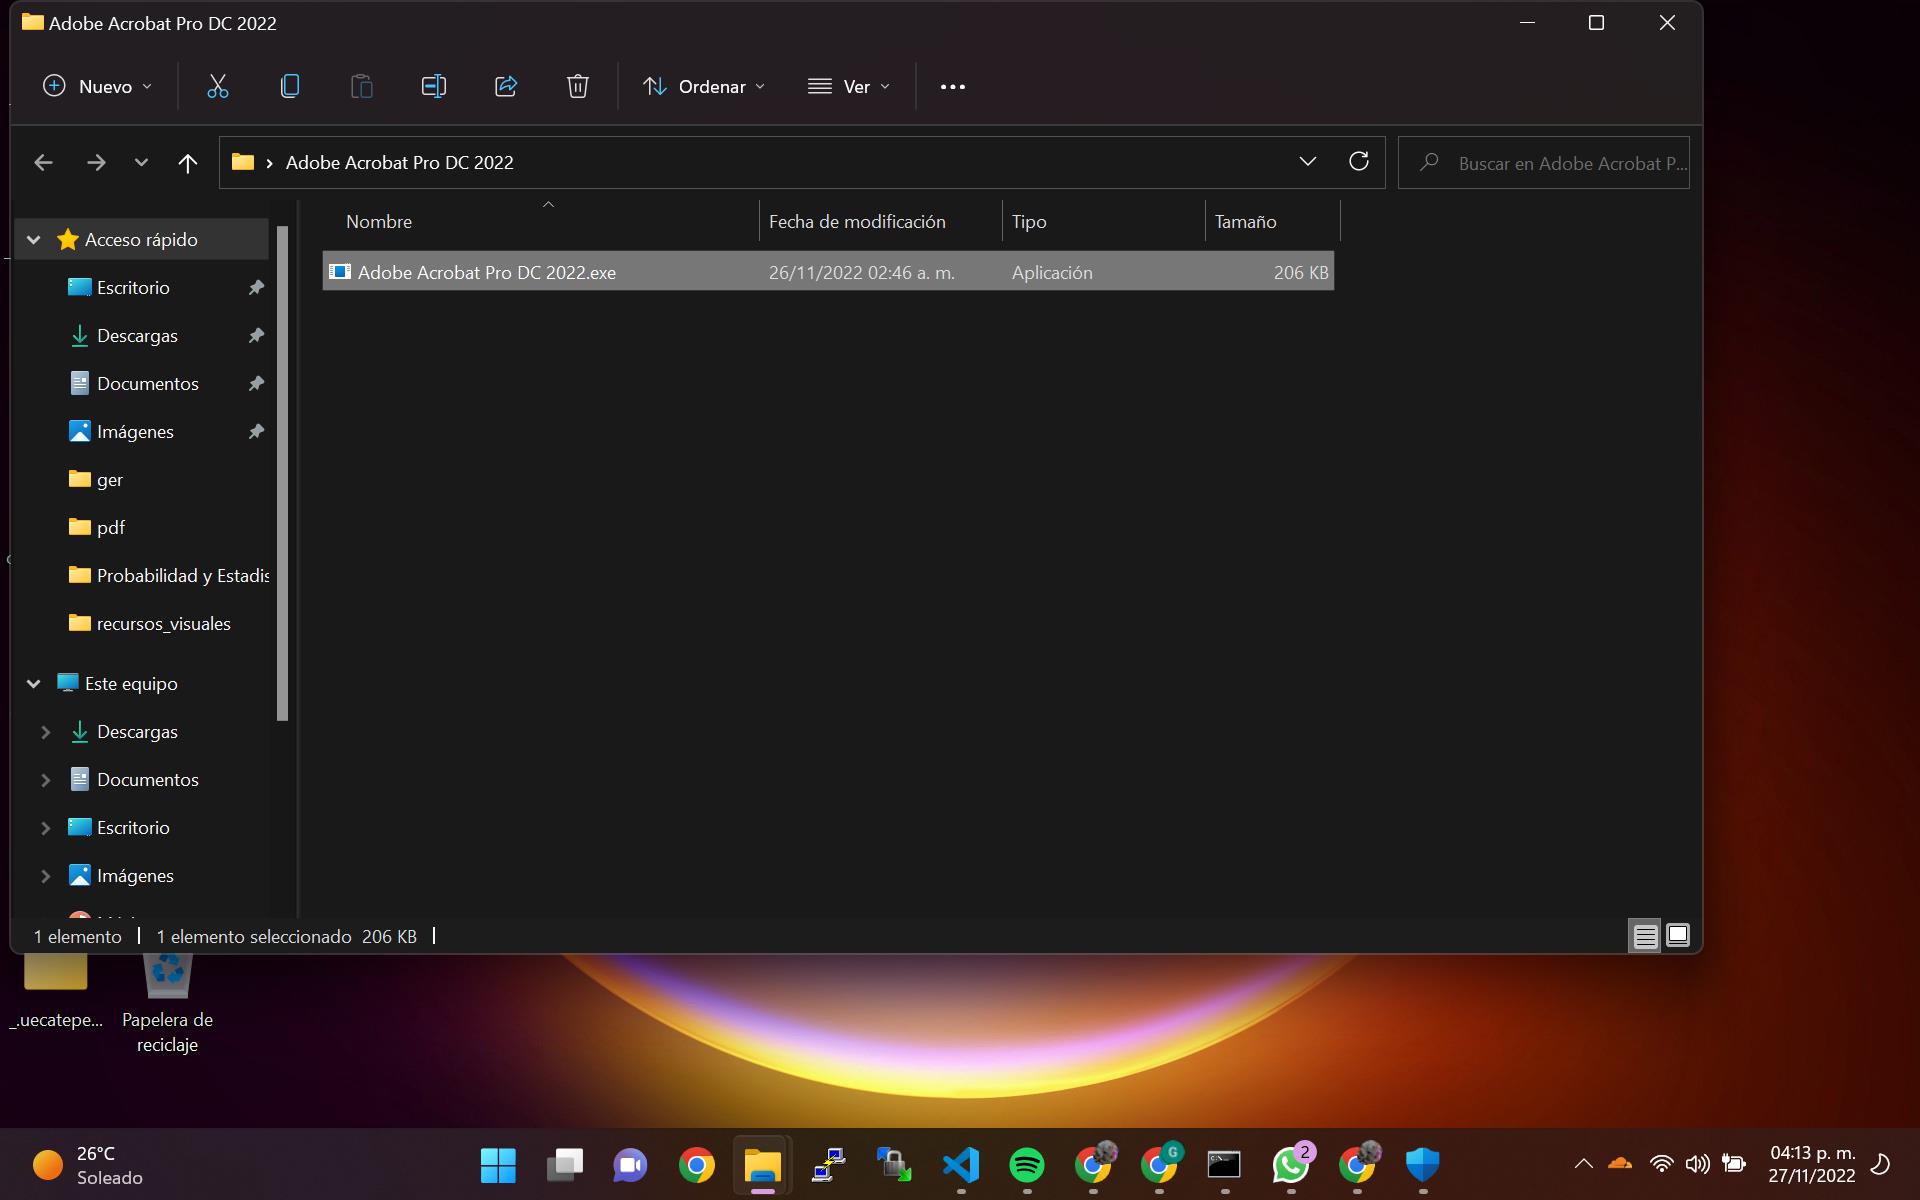Click the Delete trash icon
This screenshot has width=1920, height=1200.
click(577, 87)
